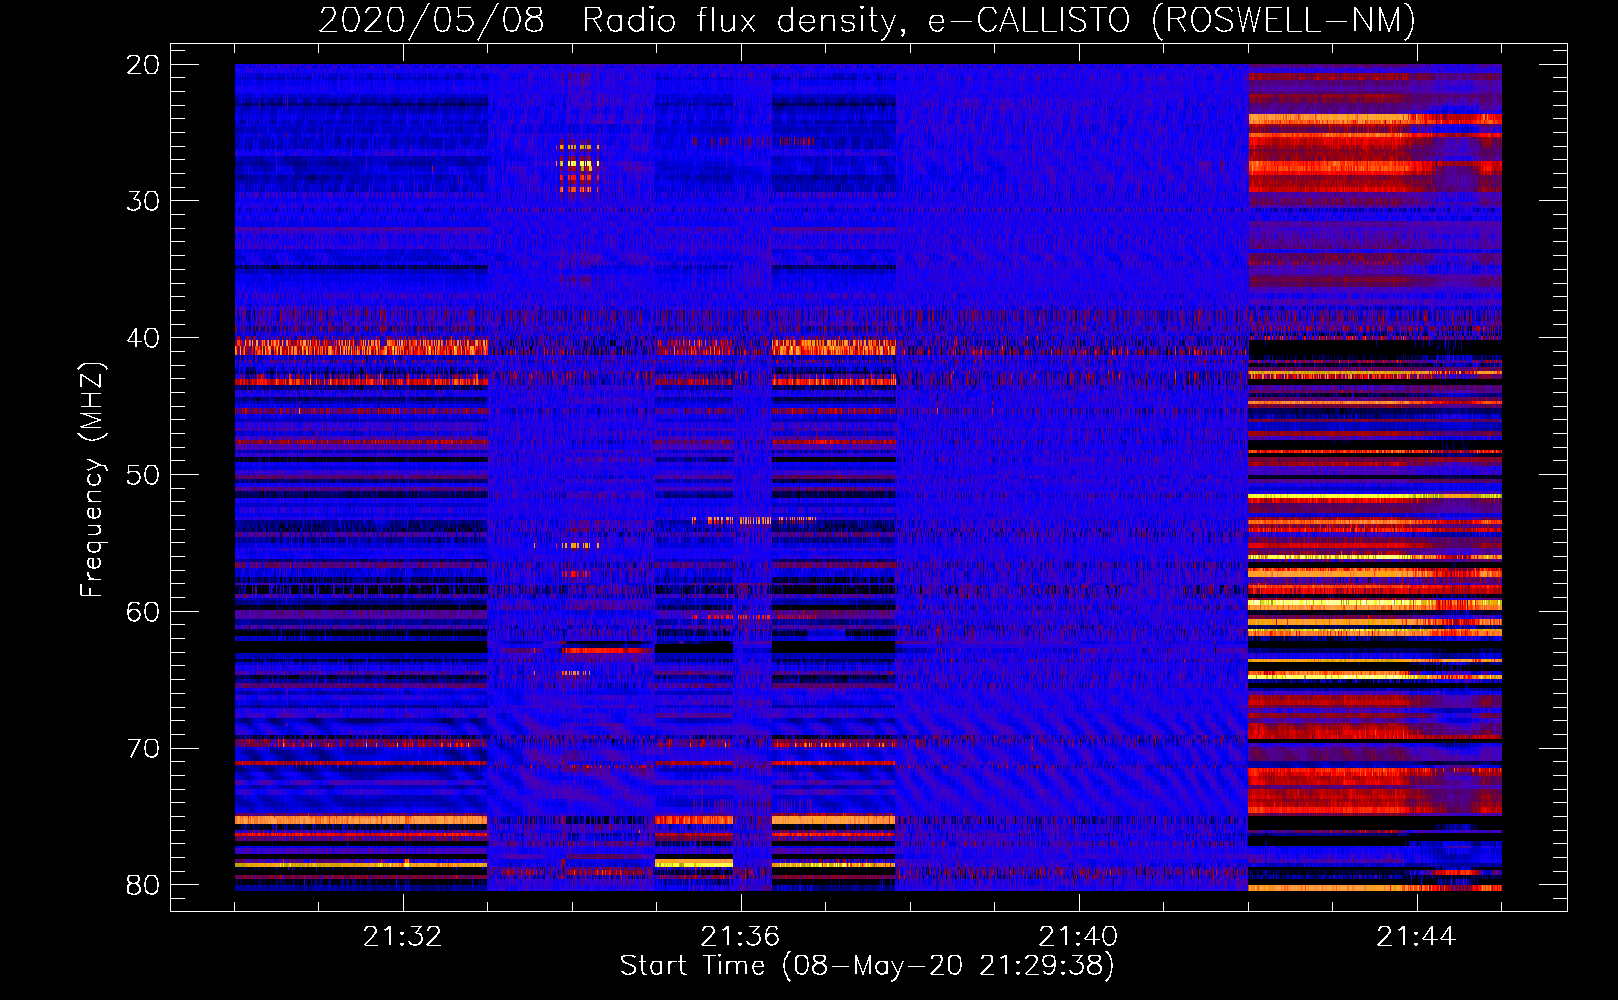1618x1000 pixels.
Task: Click the Frequency (MHZ) axis label
Action: [x=92, y=479]
